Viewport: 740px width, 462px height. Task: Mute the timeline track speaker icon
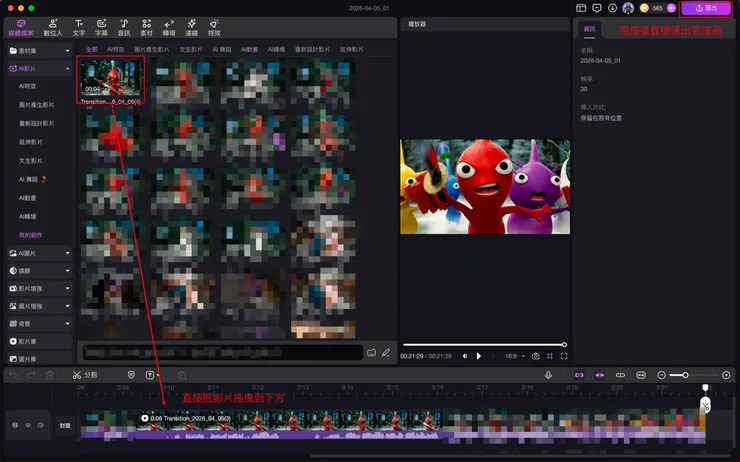[x=41, y=425]
